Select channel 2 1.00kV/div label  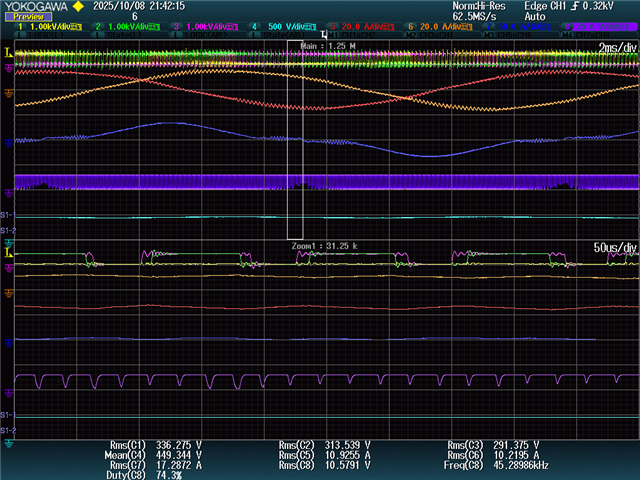[127, 27]
